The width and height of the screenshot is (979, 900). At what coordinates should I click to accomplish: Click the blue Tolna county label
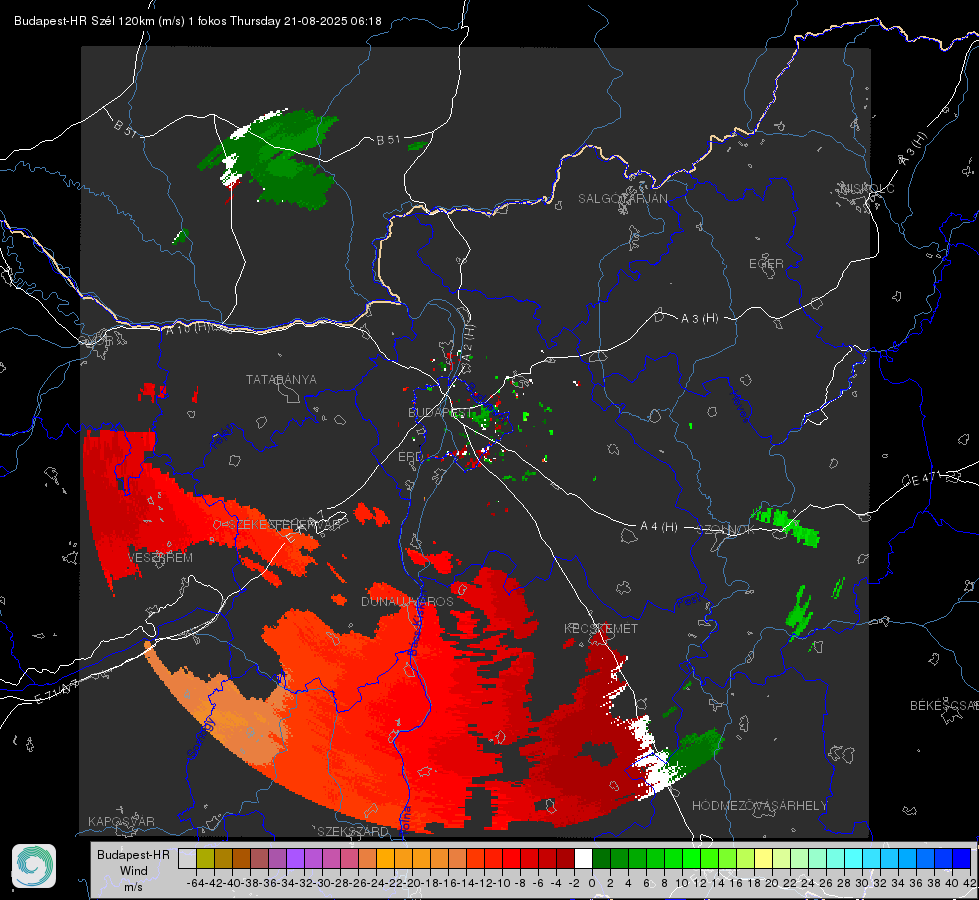point(405,819)
